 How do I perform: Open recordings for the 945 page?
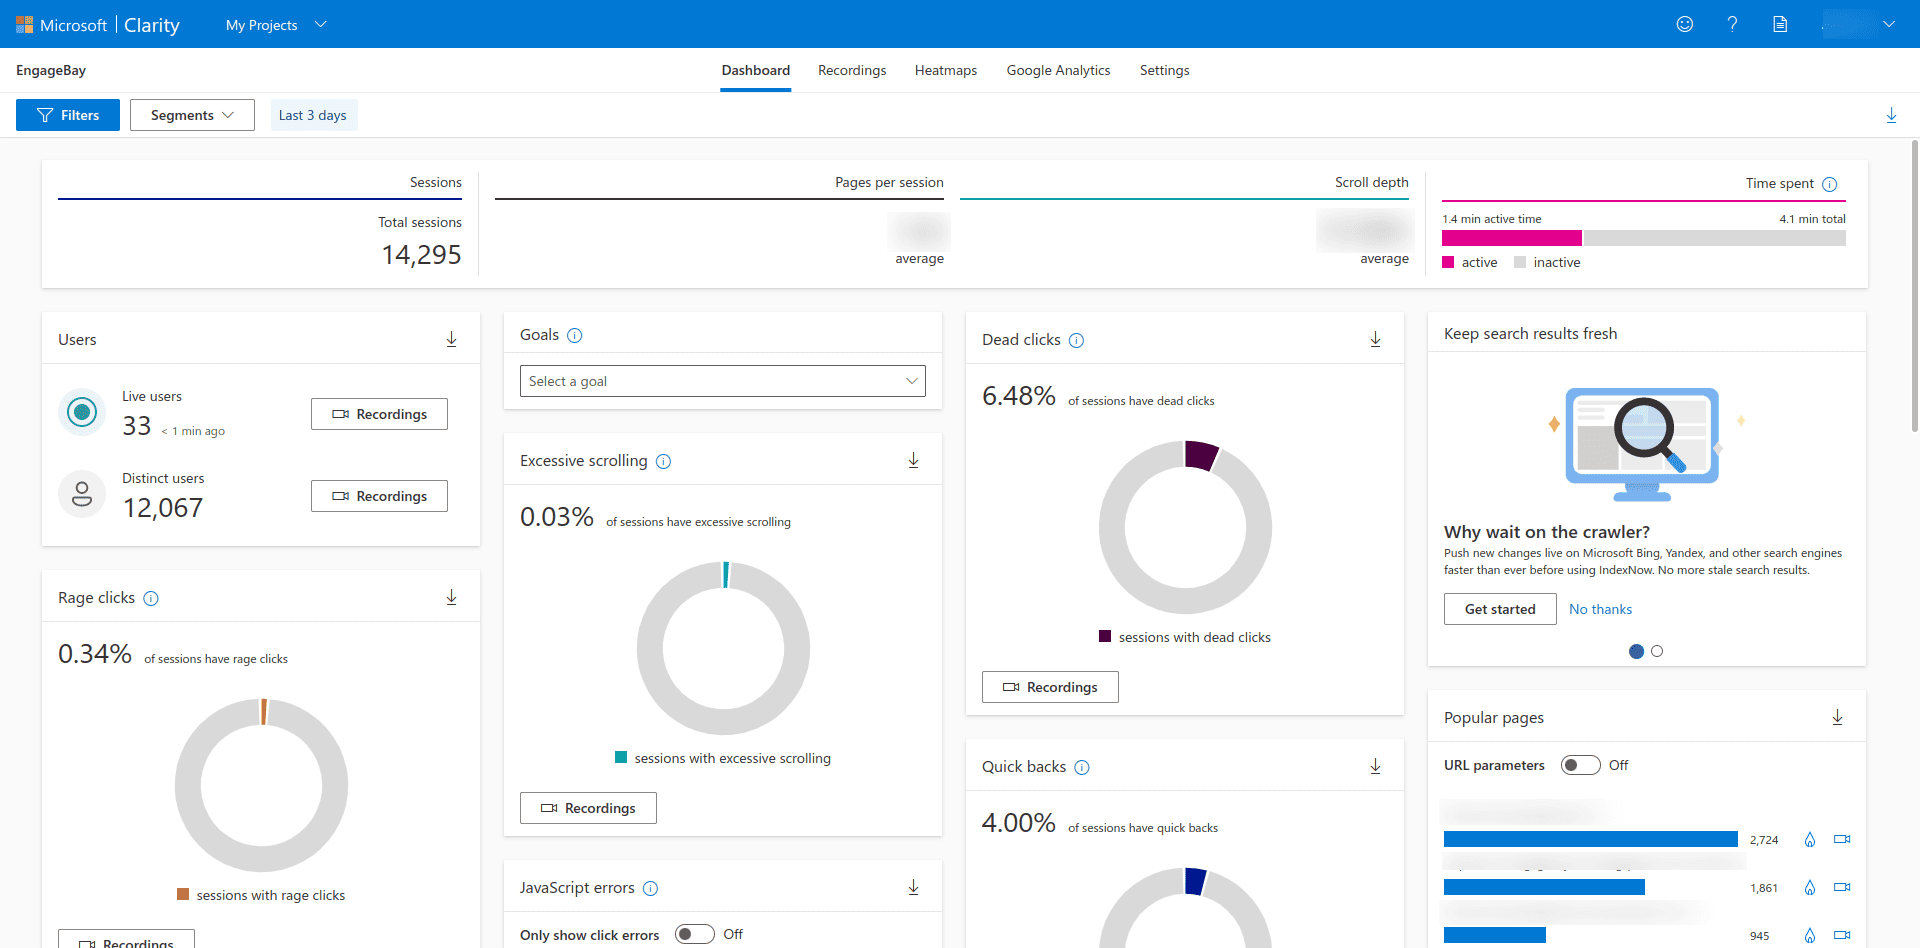pyautogui.click(x=1842, y=936)
